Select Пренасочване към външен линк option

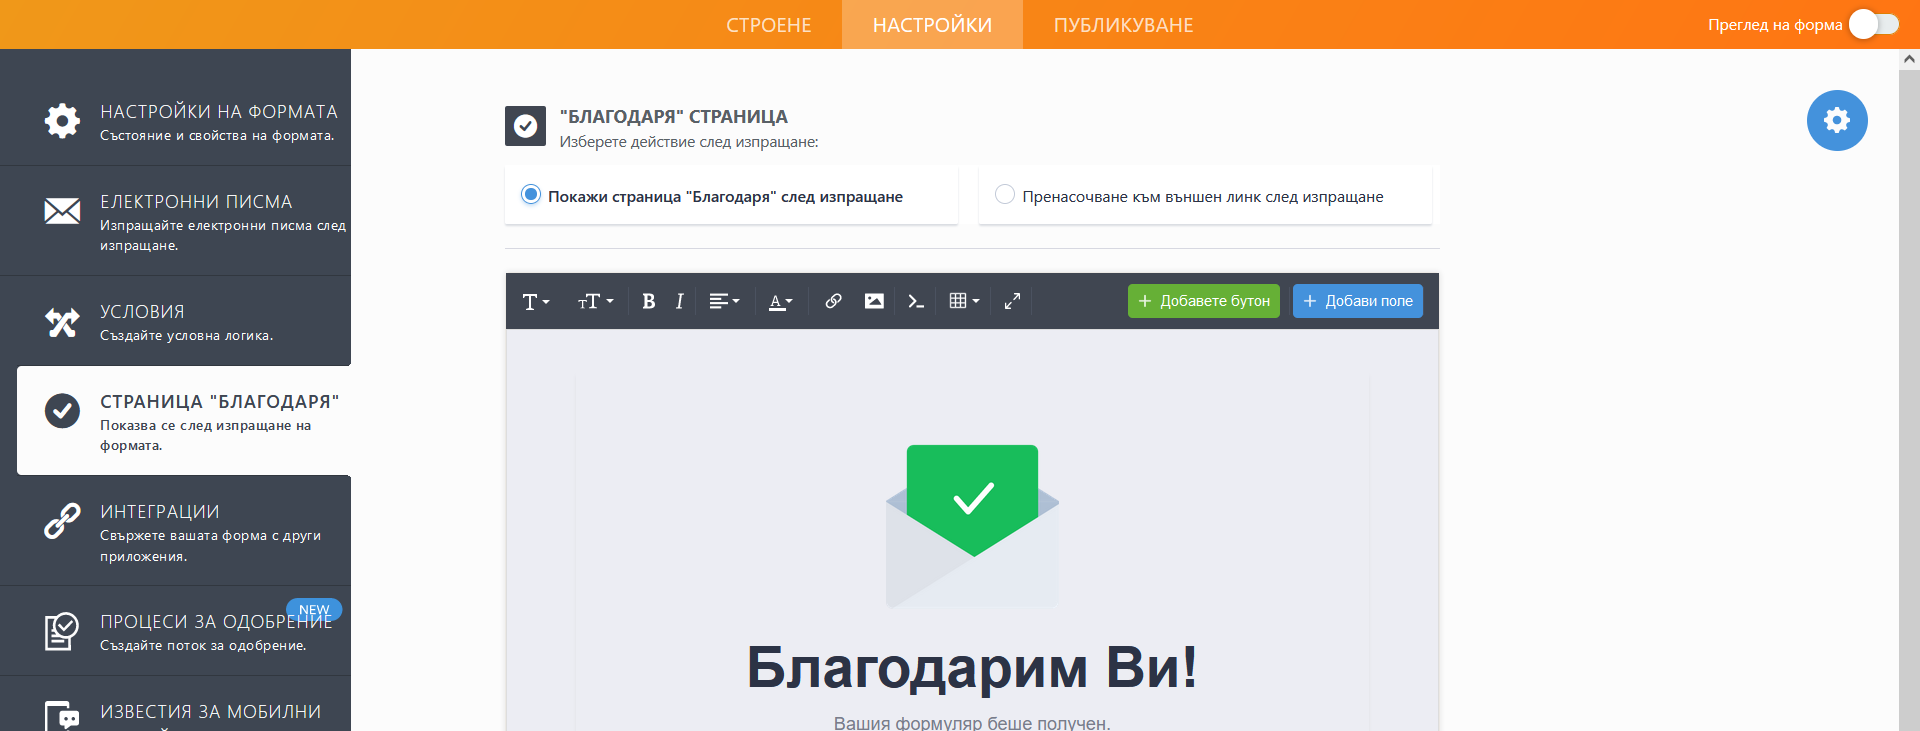pos(1005,195)
